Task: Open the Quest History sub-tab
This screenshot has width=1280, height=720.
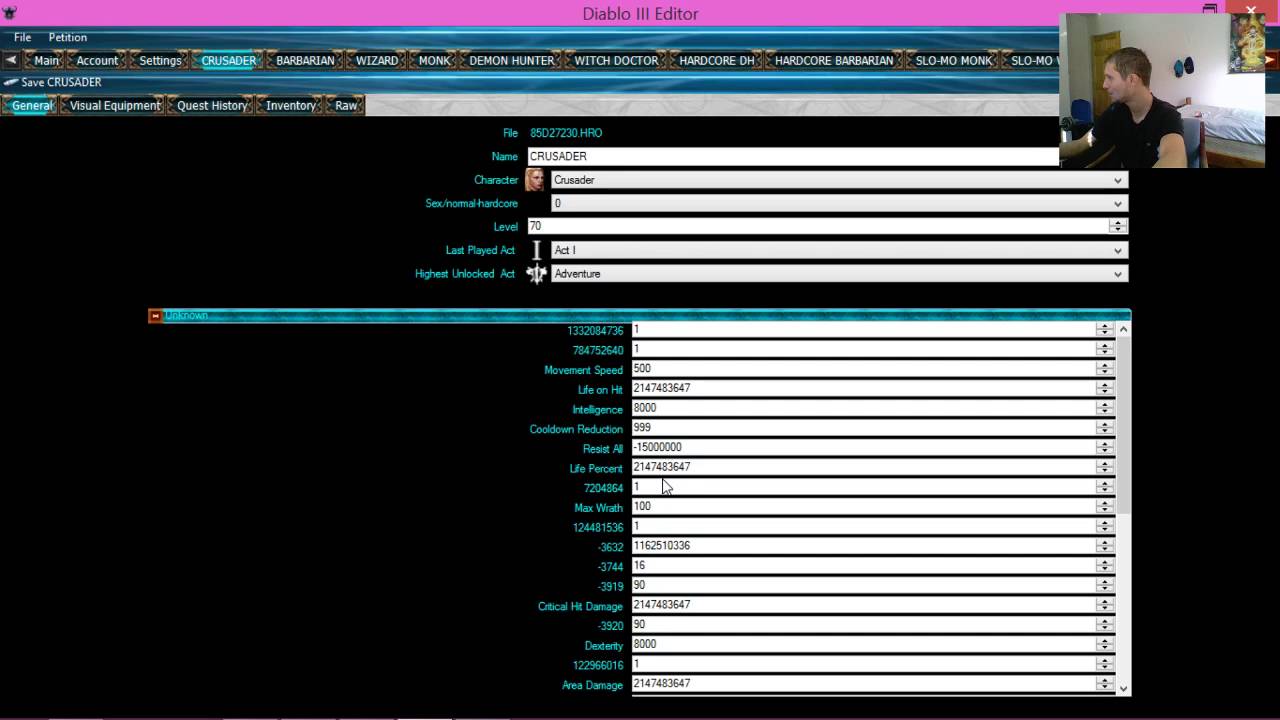Action: coord(212,105)
